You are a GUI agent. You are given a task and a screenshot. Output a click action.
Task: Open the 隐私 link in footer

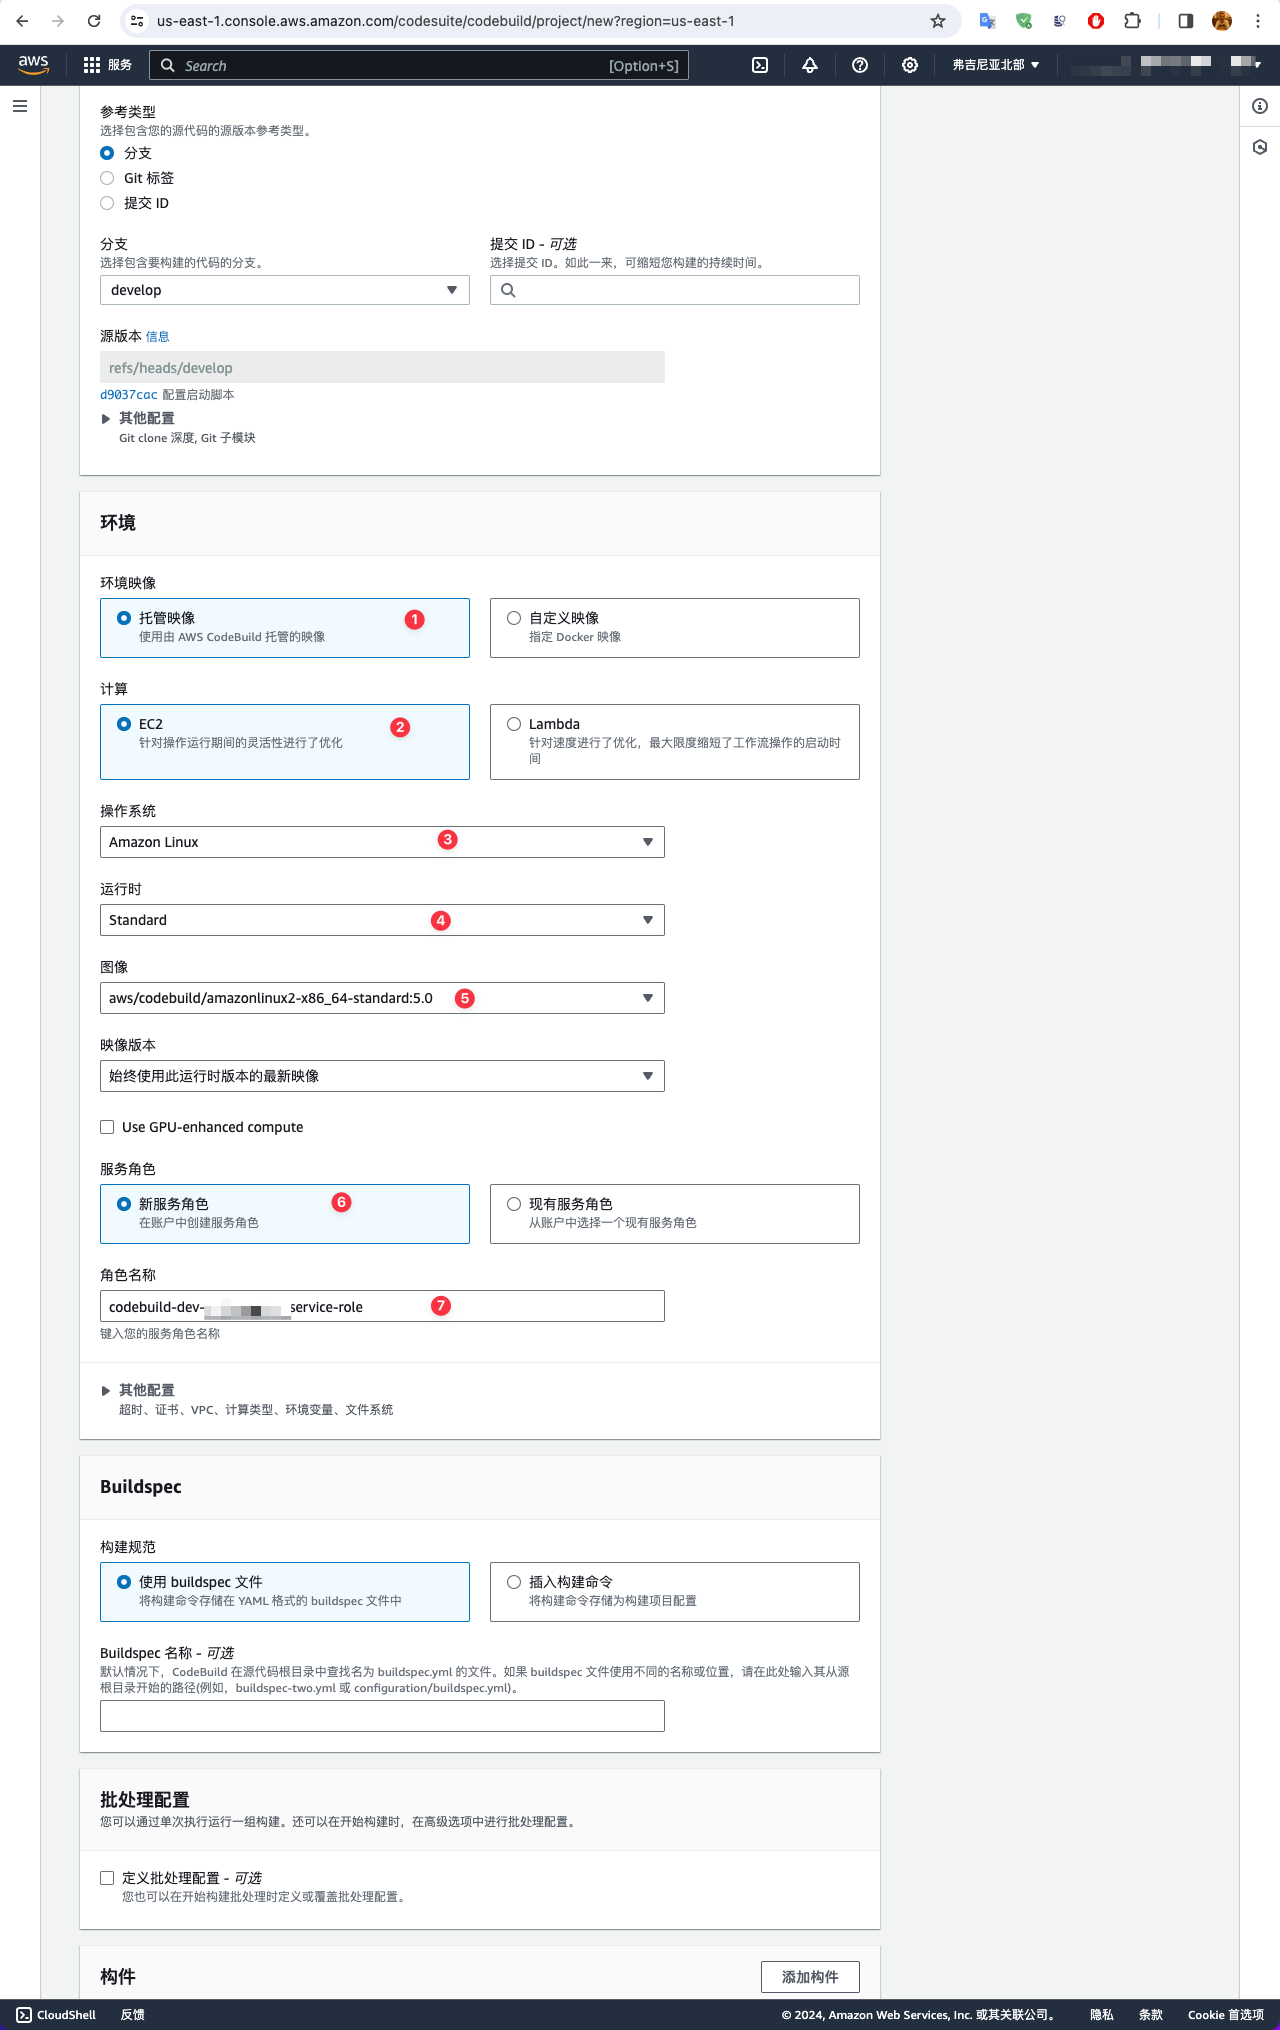tap(1102, 2015)
